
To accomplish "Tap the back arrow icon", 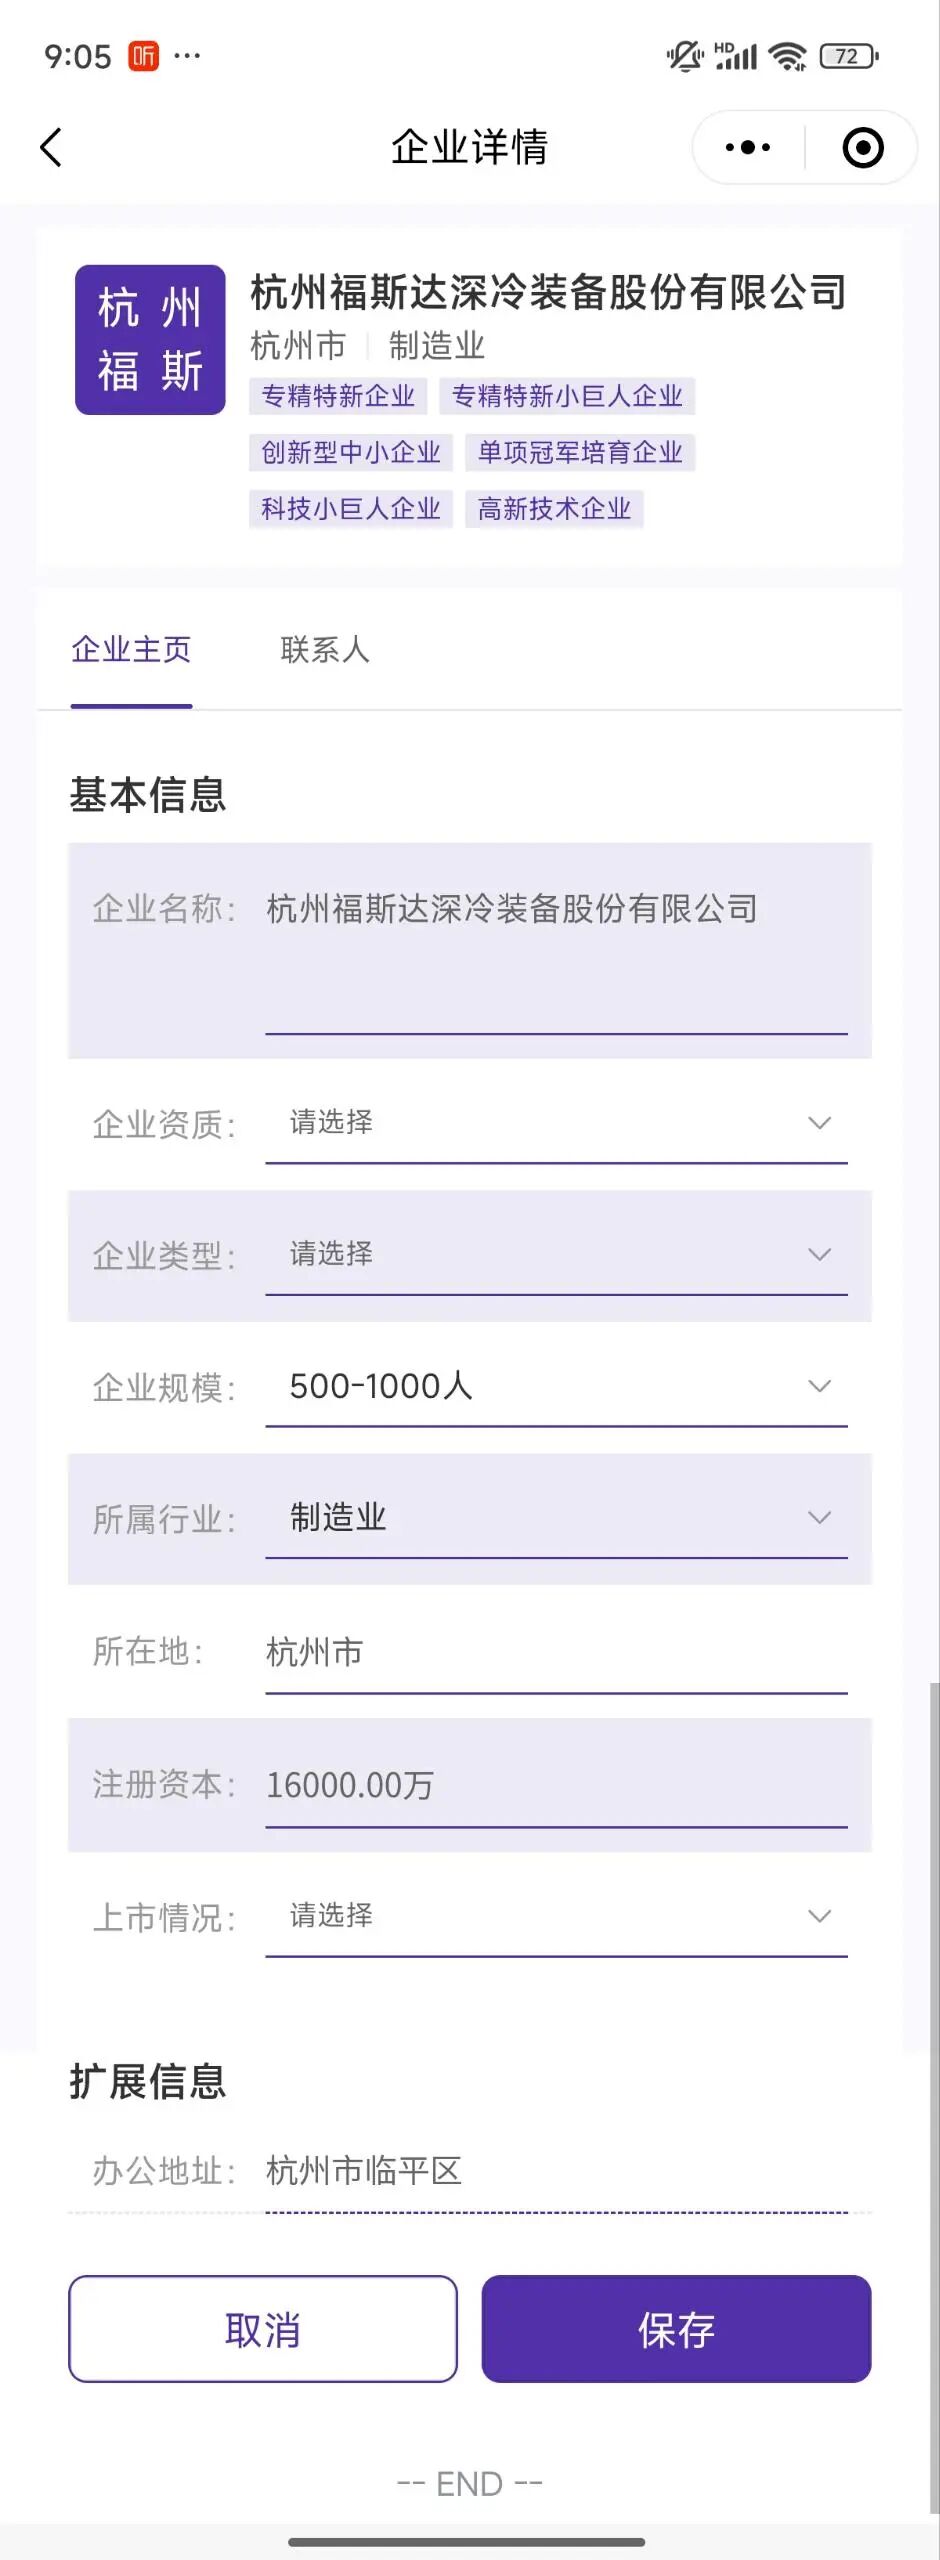I will pos(52,148).
